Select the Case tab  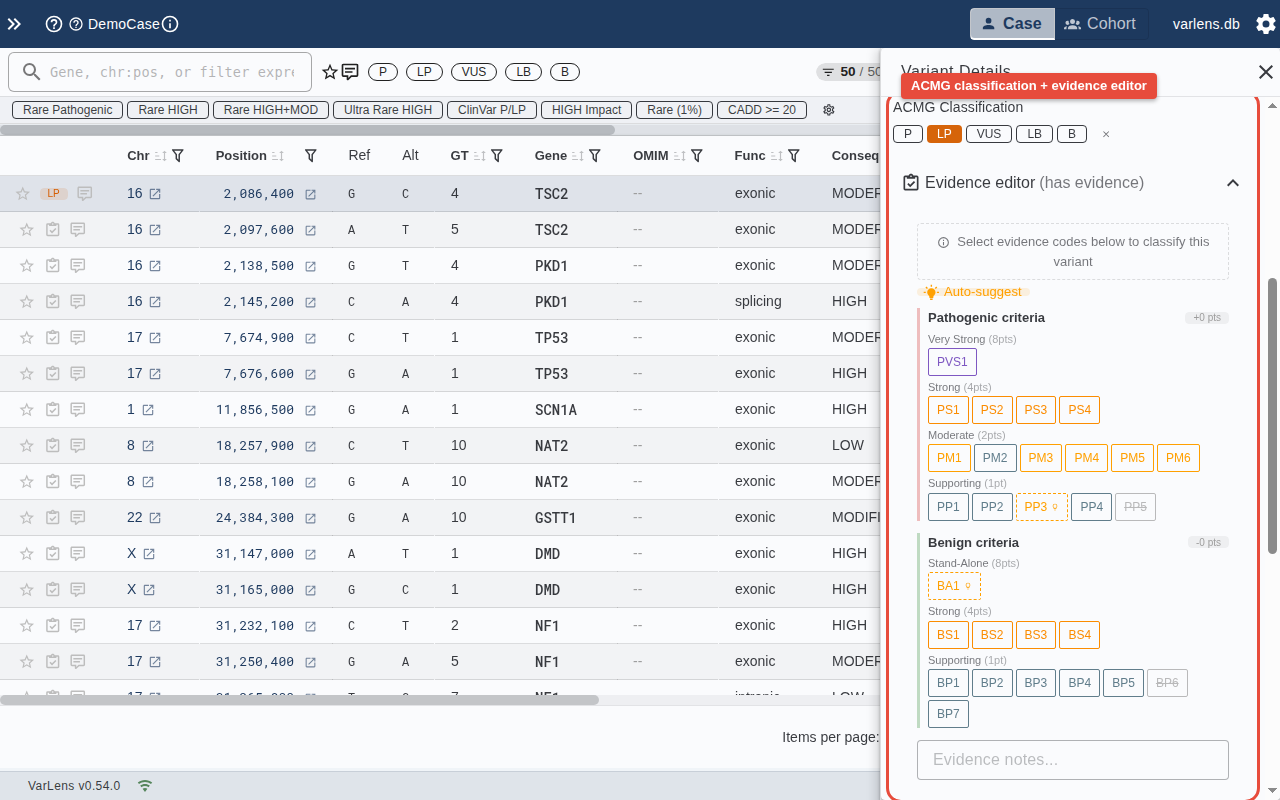[x=1011, y=24]
